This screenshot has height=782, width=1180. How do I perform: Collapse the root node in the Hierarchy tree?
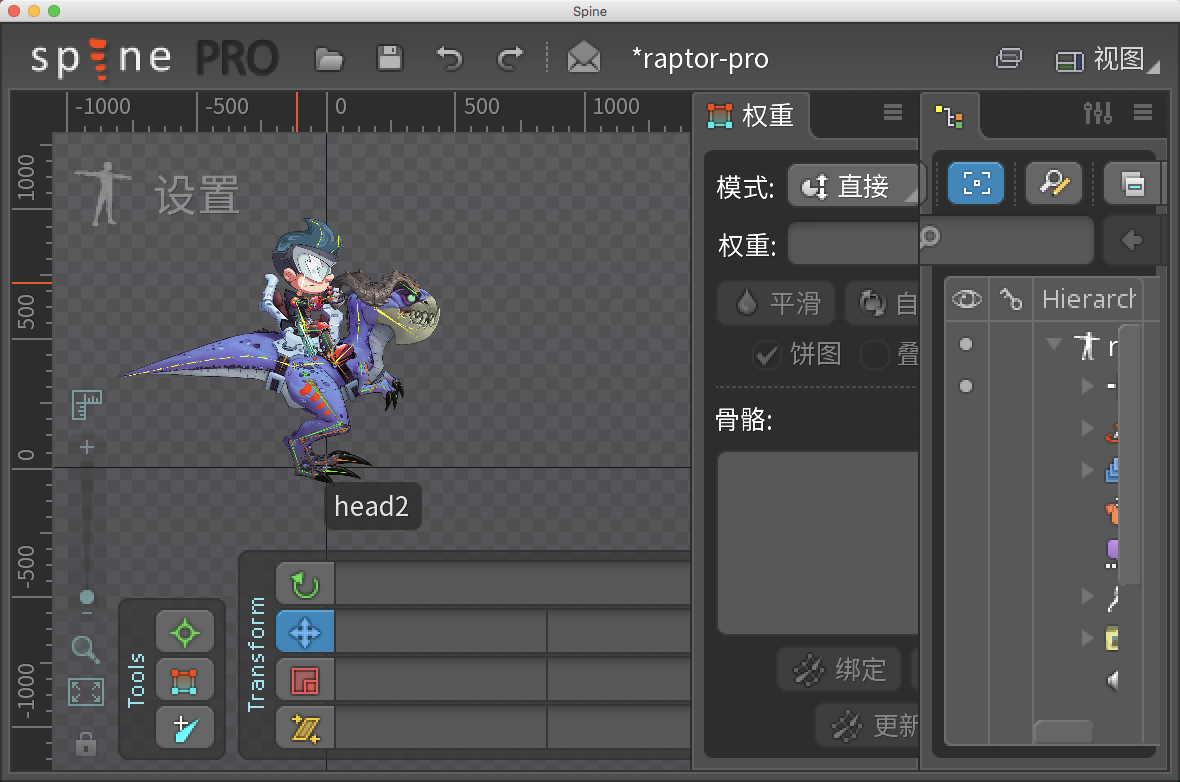tap(1053, 343)
